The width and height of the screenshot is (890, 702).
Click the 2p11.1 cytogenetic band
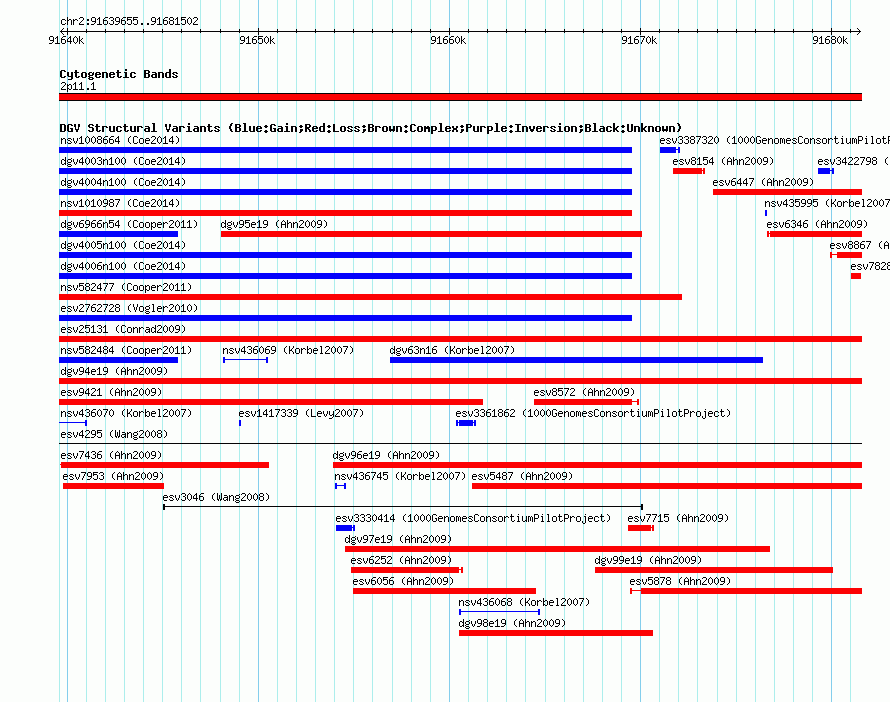point(460,97)
